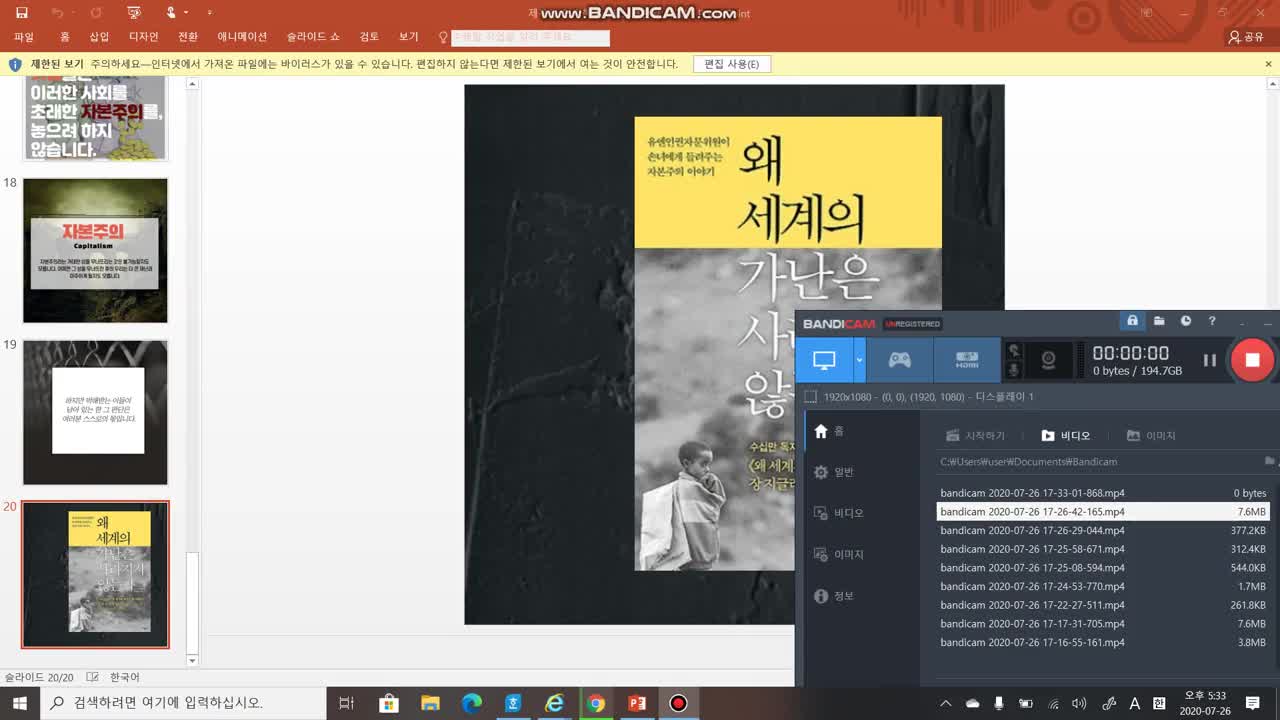This screenshot has width=1280, height=720.
Task: Click the recording area rectangle icon
Action: coord(811,397)
